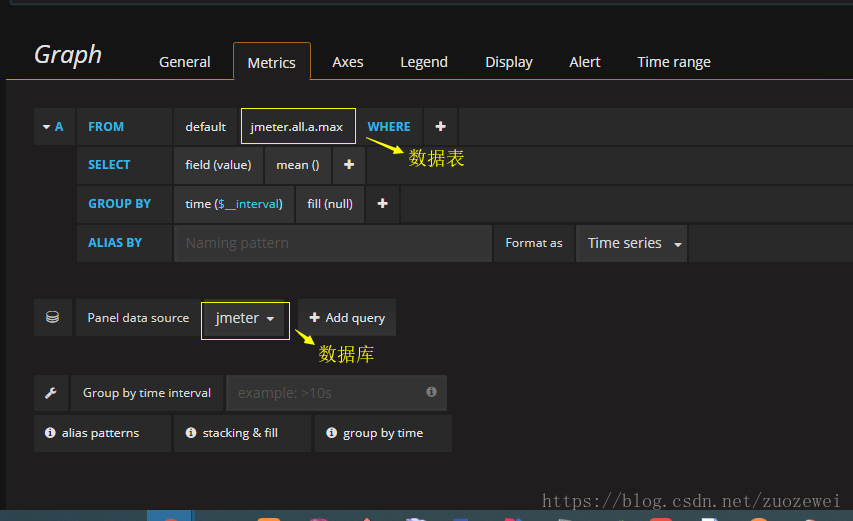Screen dimensions: 853x521
Task: Click the field (value) segment
Action: (x=218, y=165)
